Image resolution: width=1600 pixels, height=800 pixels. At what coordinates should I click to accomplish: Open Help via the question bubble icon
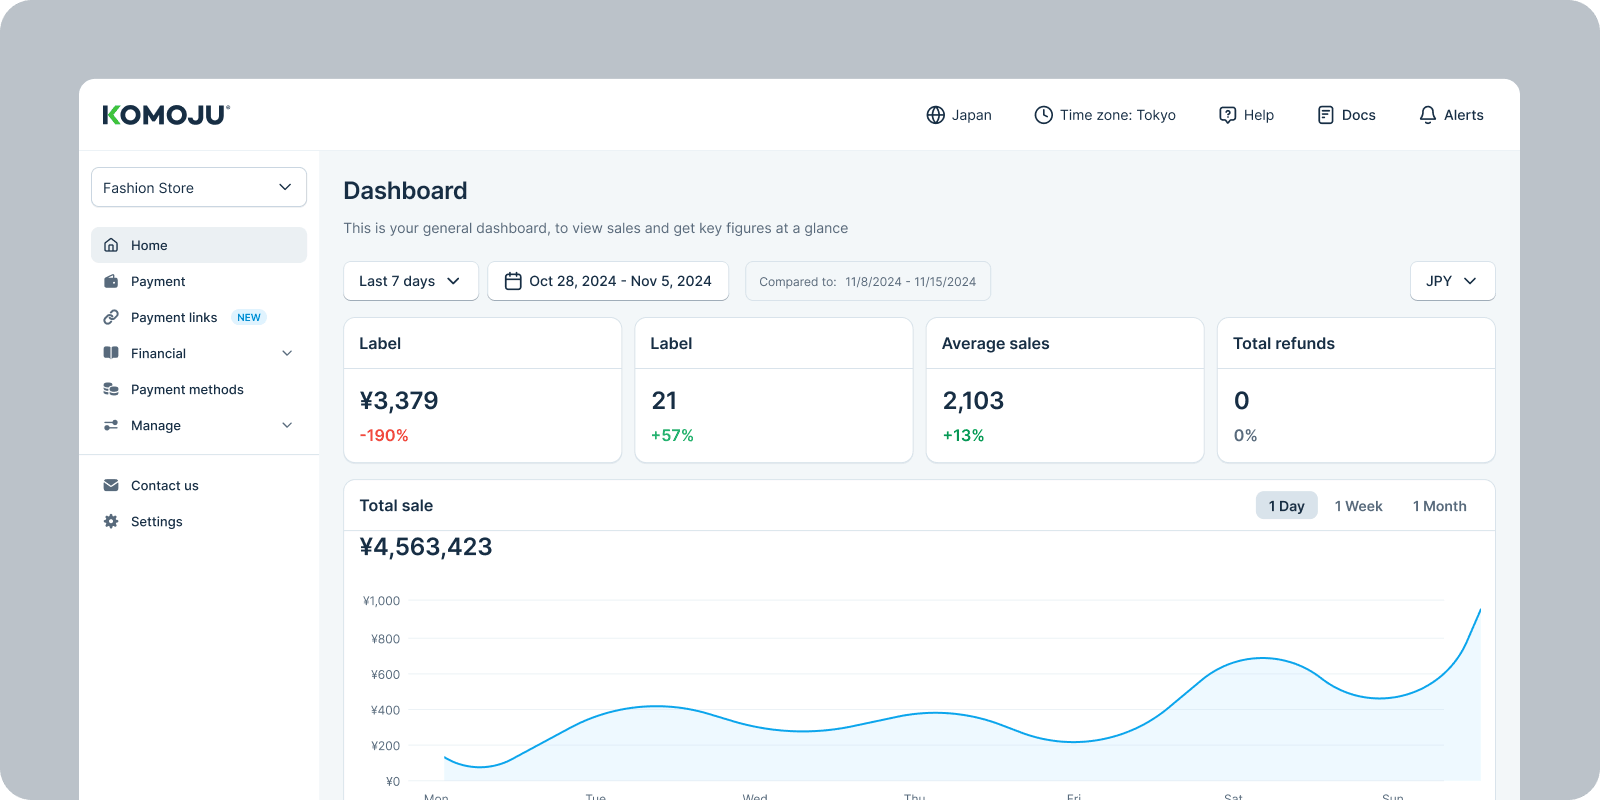pyautogui.click(x=1227, y=115)
